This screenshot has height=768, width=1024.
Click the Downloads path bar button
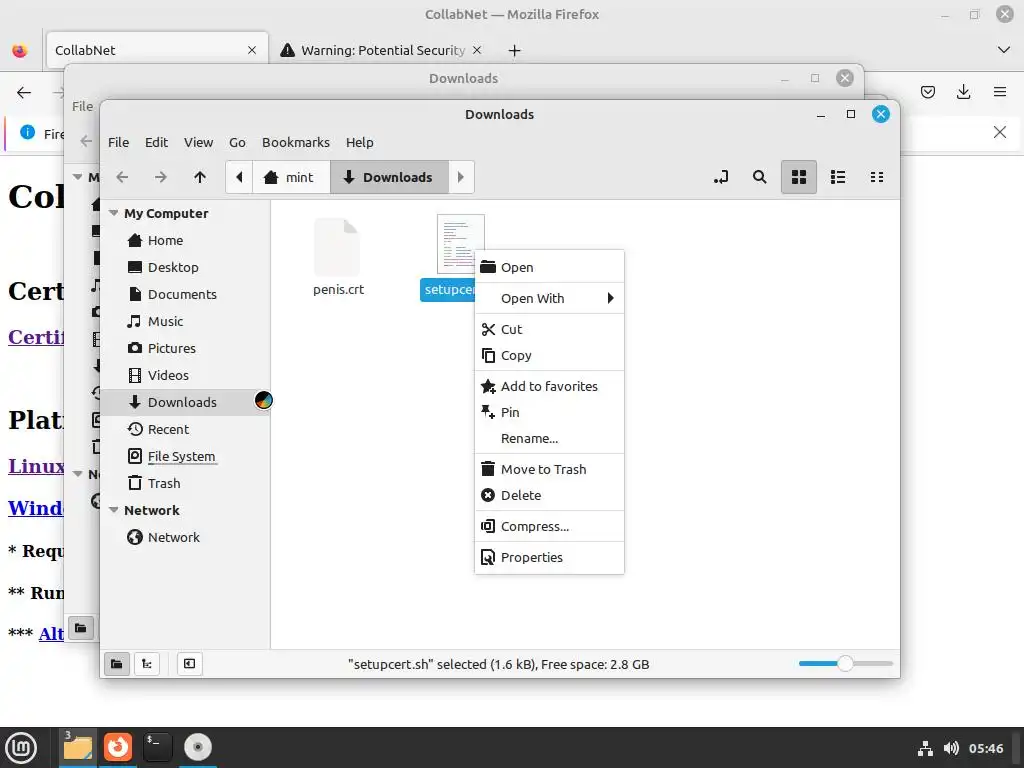pyautogui.click(x=388, y=177)
